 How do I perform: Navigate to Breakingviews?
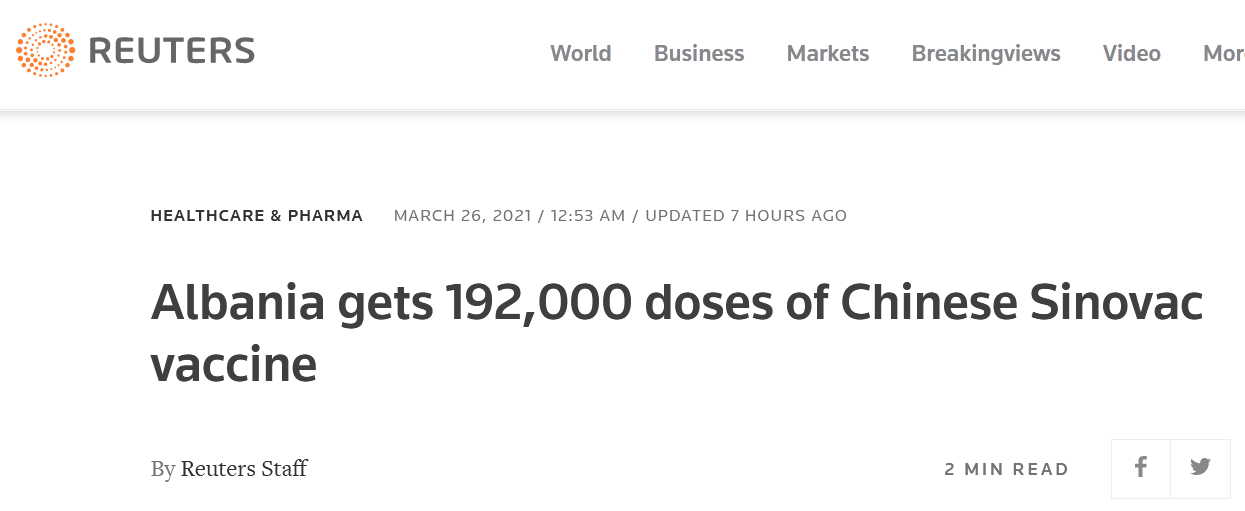[x=986, y=53]
